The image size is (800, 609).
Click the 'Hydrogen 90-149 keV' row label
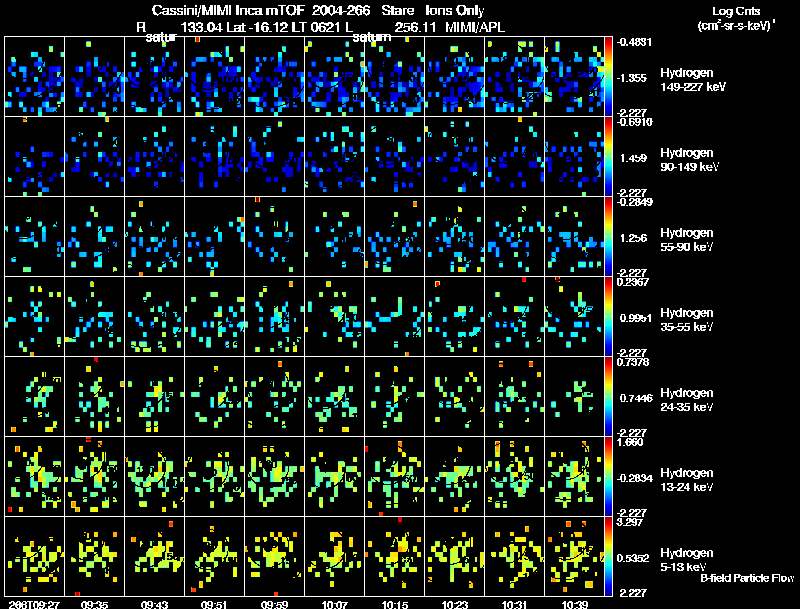tap(690, 160)
